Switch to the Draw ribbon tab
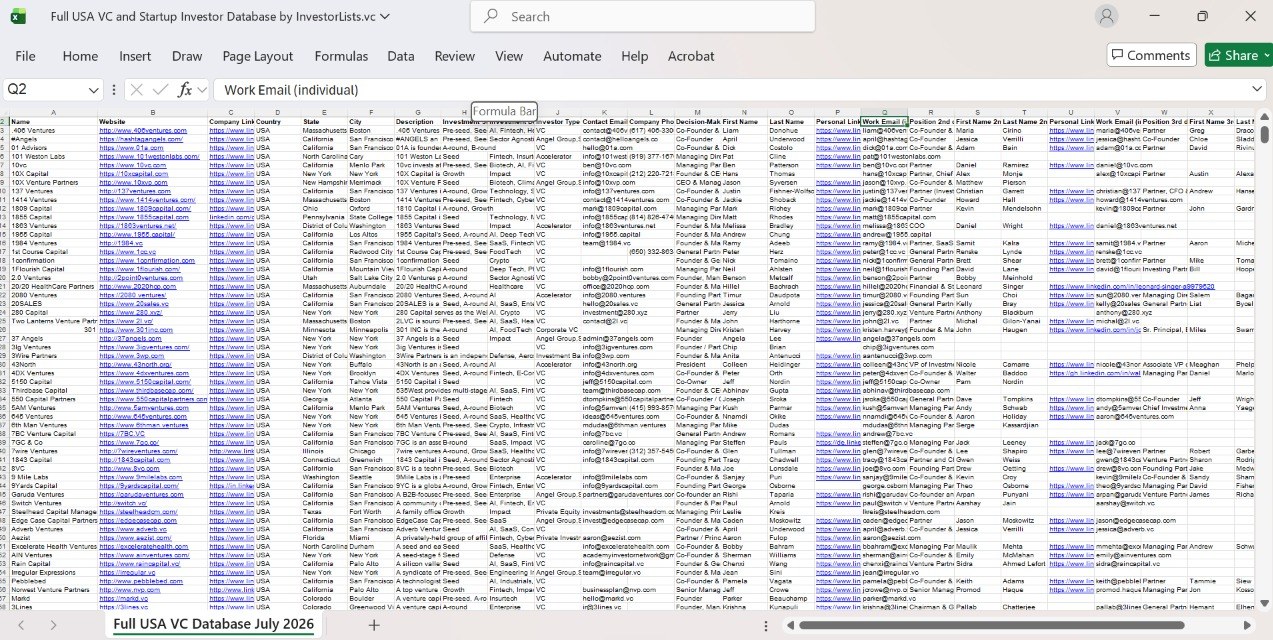The width and height of the screenshot is (1273, 640). click(187, 56)
